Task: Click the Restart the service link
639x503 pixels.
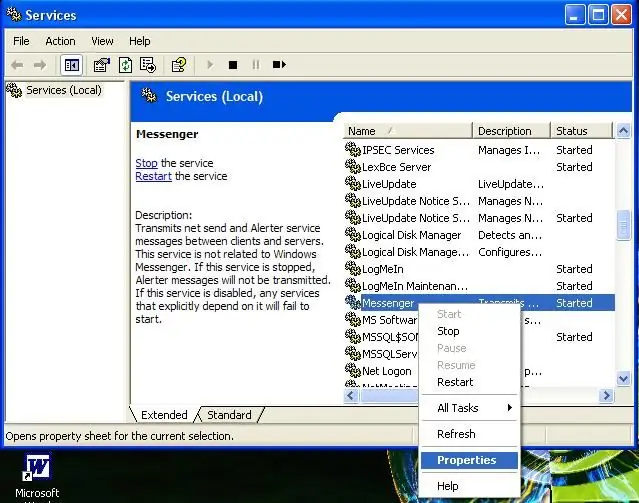Action: tap(153, 176)
